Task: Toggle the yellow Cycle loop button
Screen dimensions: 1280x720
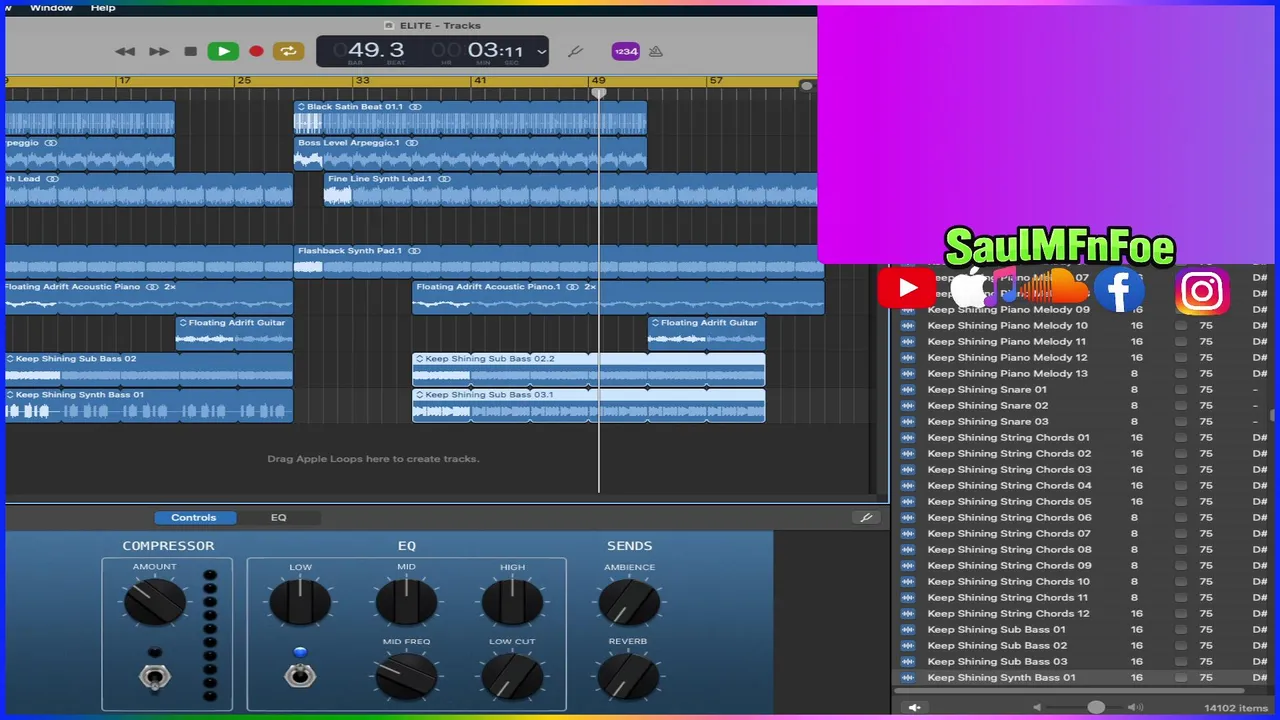Action: coord(288,52)
